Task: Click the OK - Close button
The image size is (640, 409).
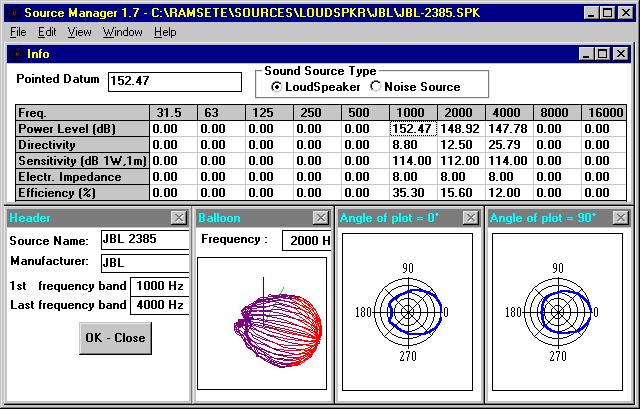Action: (116, 338)
